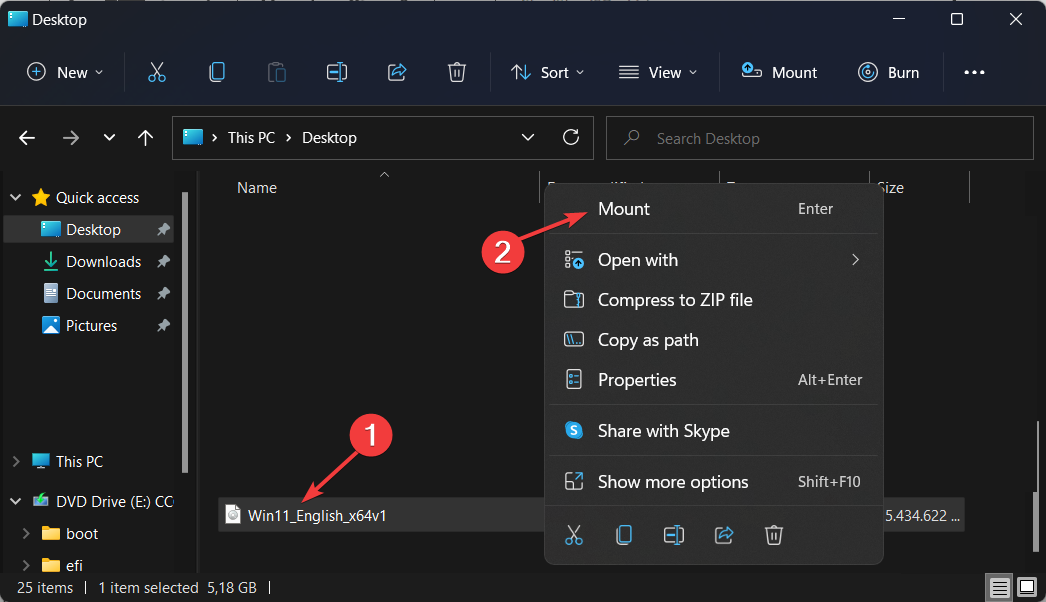Click the Burn disc button in the toolbar
The image size is (1046, 602).
tap(888, 72)
